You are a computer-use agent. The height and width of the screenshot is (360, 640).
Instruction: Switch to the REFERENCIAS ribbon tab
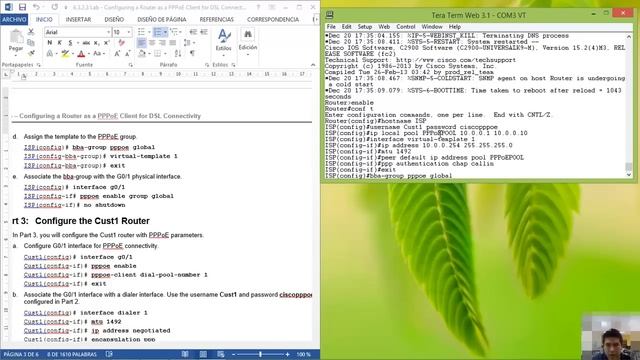(x=217, y=19)
